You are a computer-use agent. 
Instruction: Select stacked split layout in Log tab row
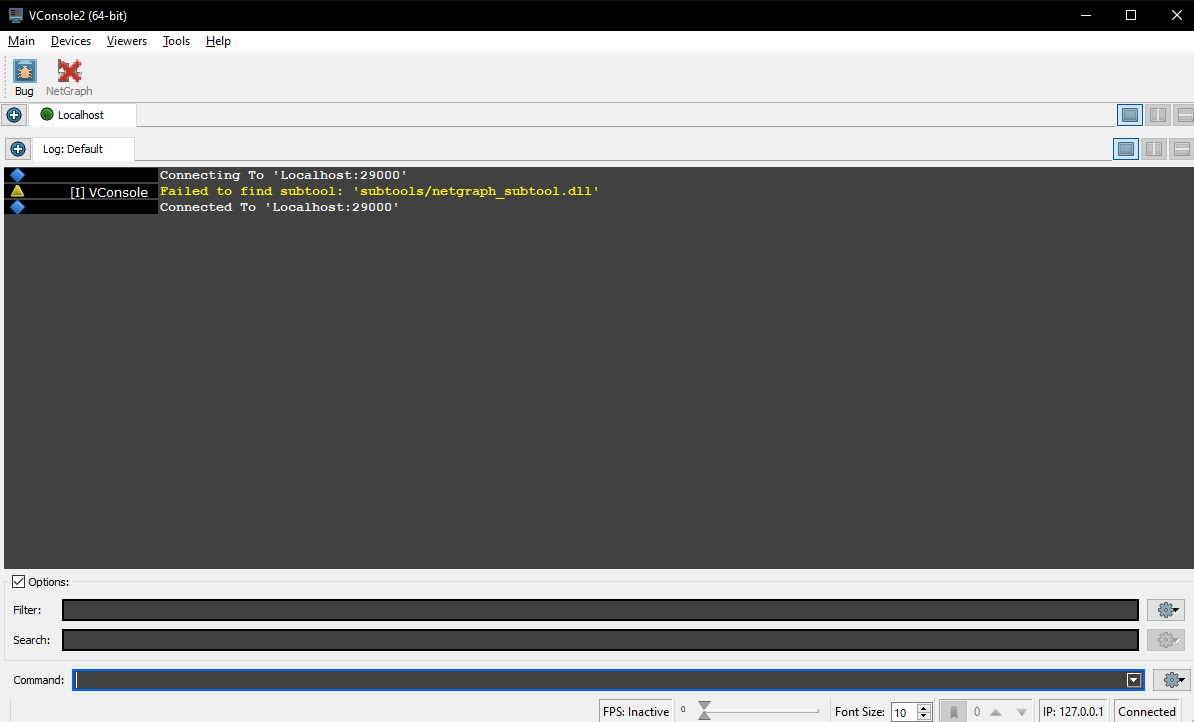point(1181,149)
